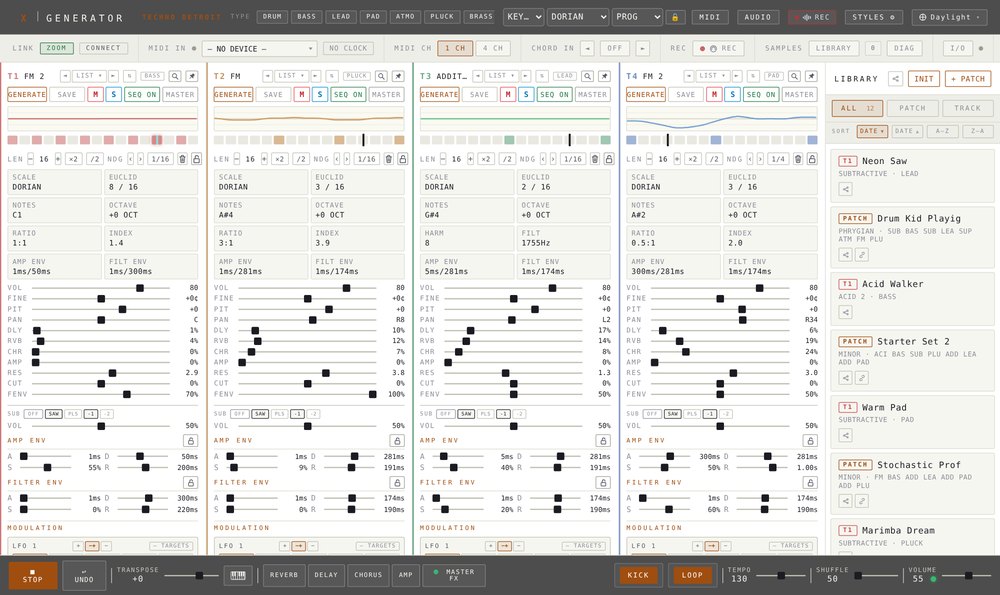
Task: Click the magnifier icon on track T1
Action: click(175, 76)
